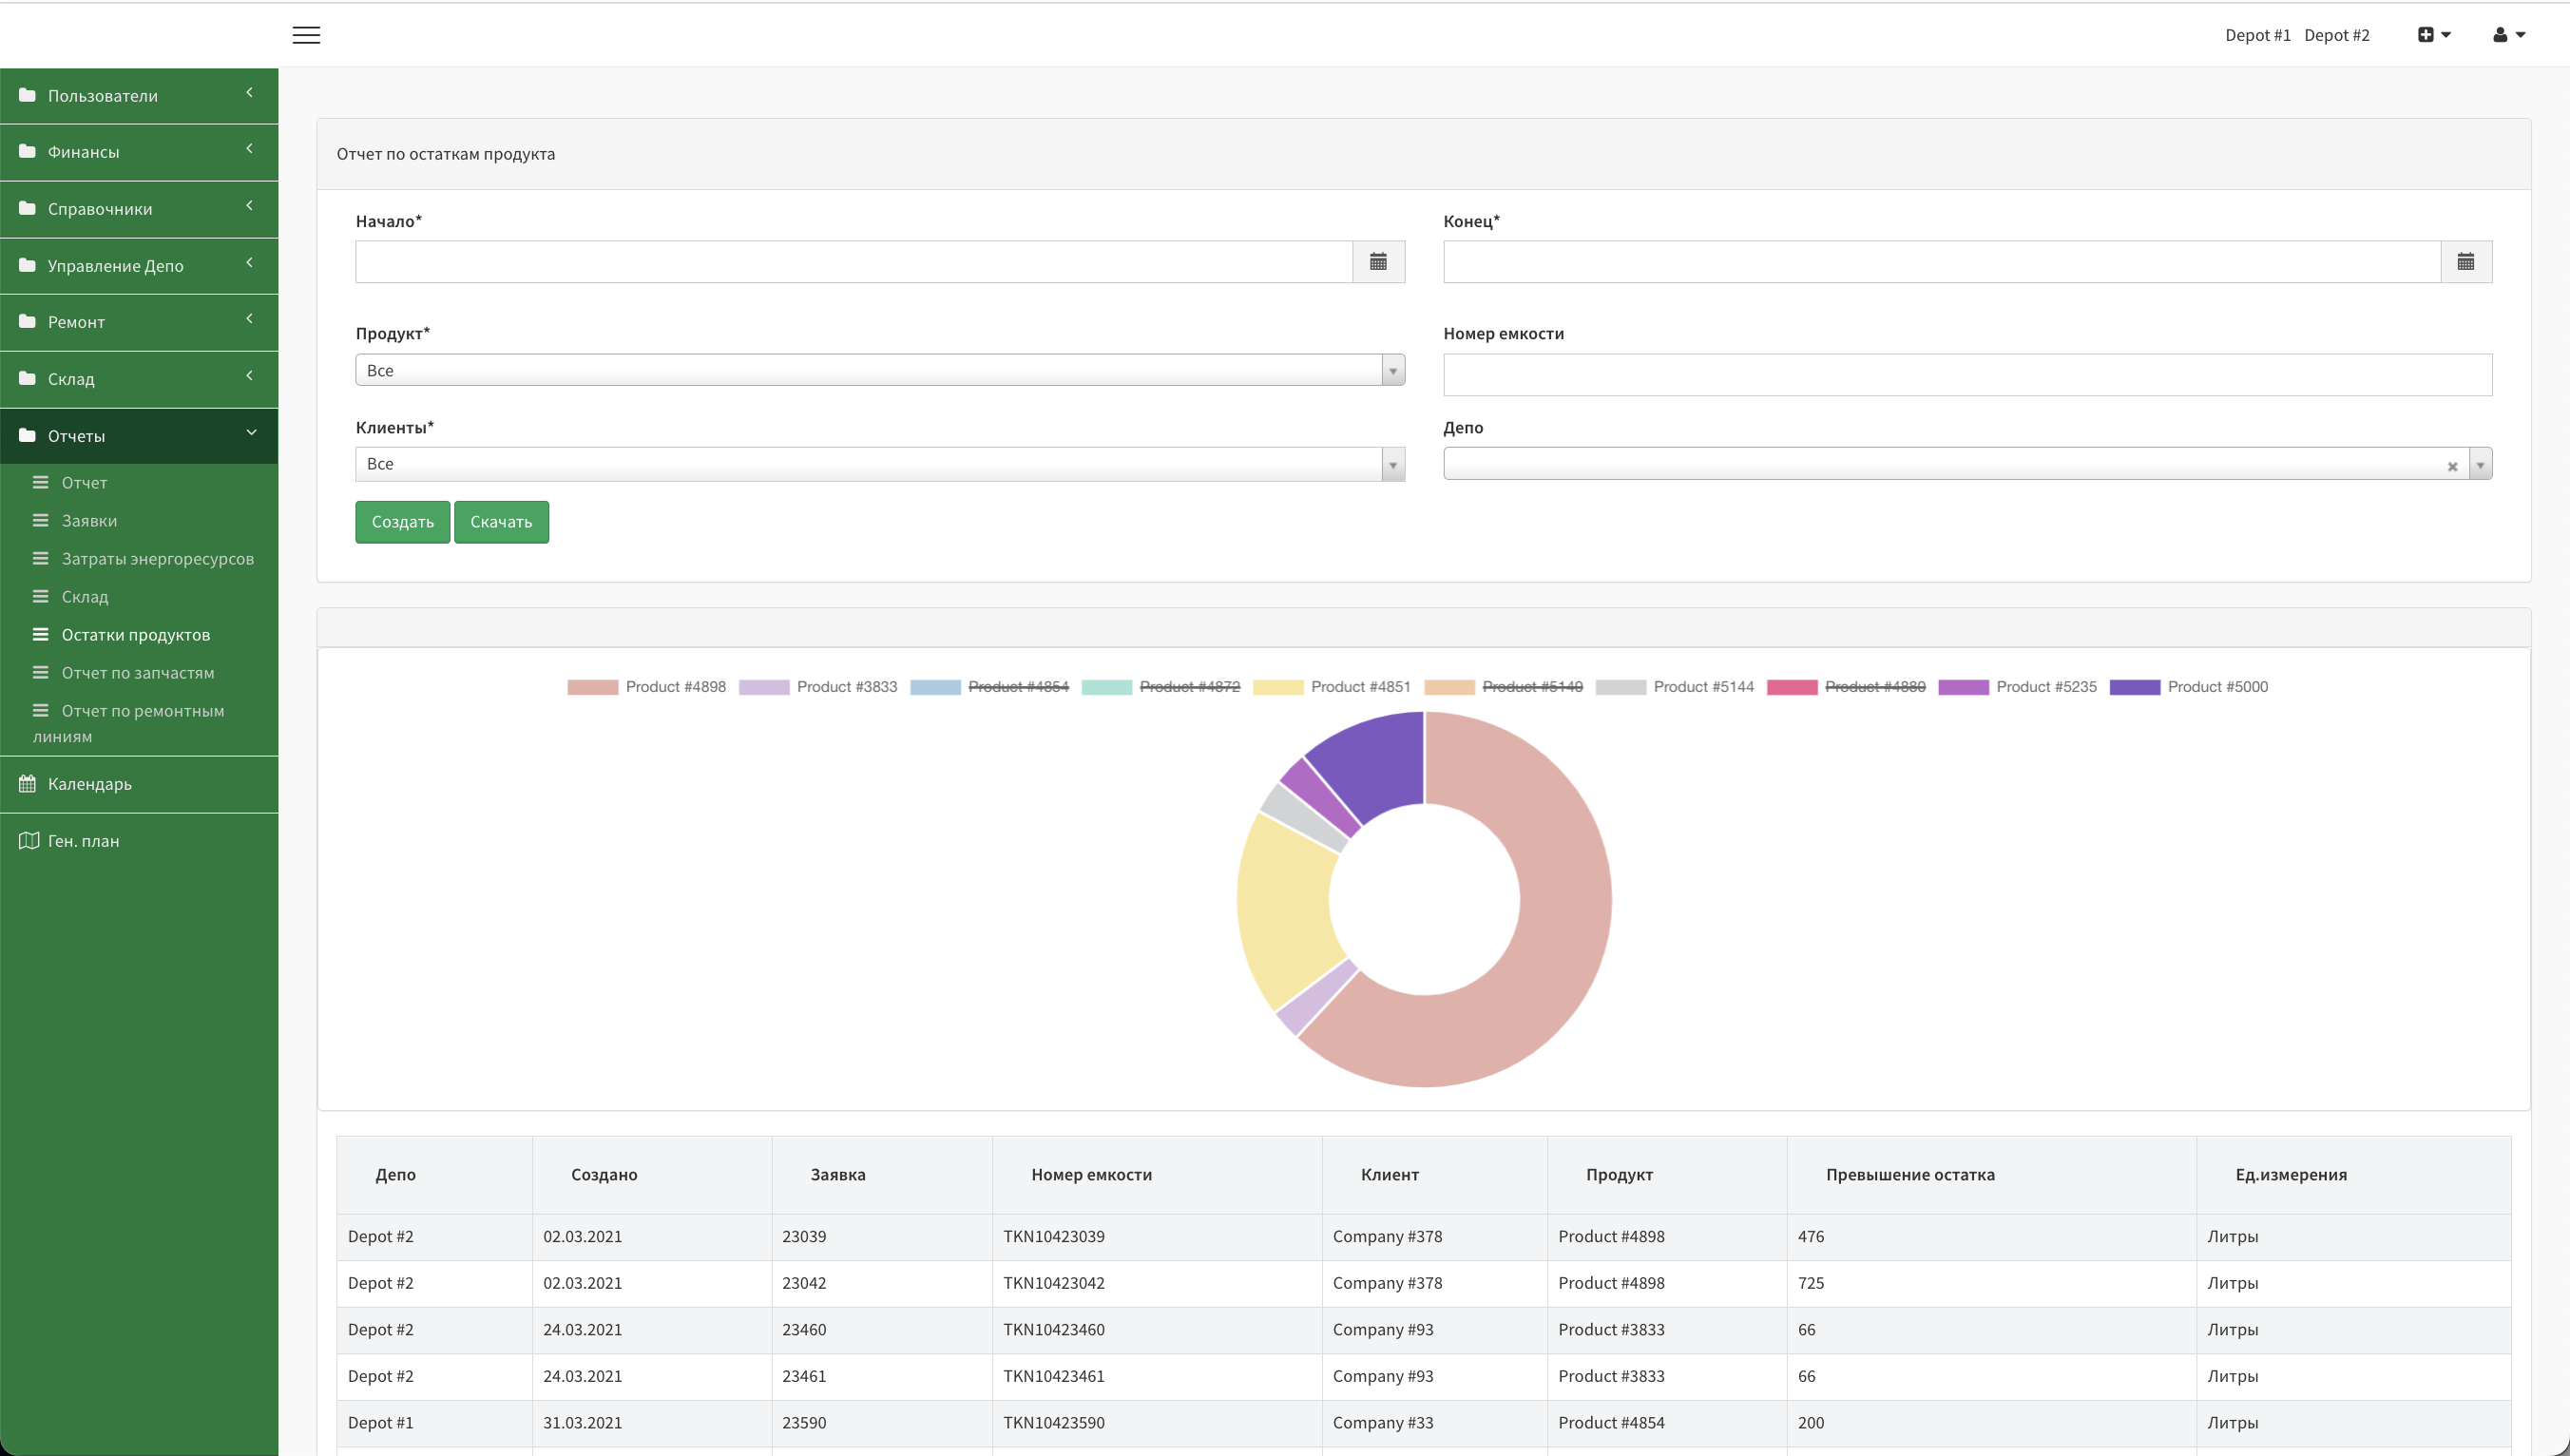Image resolution: width=2570 pixels, height=1456 pixels.
Task: Open the plus-square add menu icon
Action: pyautogui.click(x=2434, y=35)
